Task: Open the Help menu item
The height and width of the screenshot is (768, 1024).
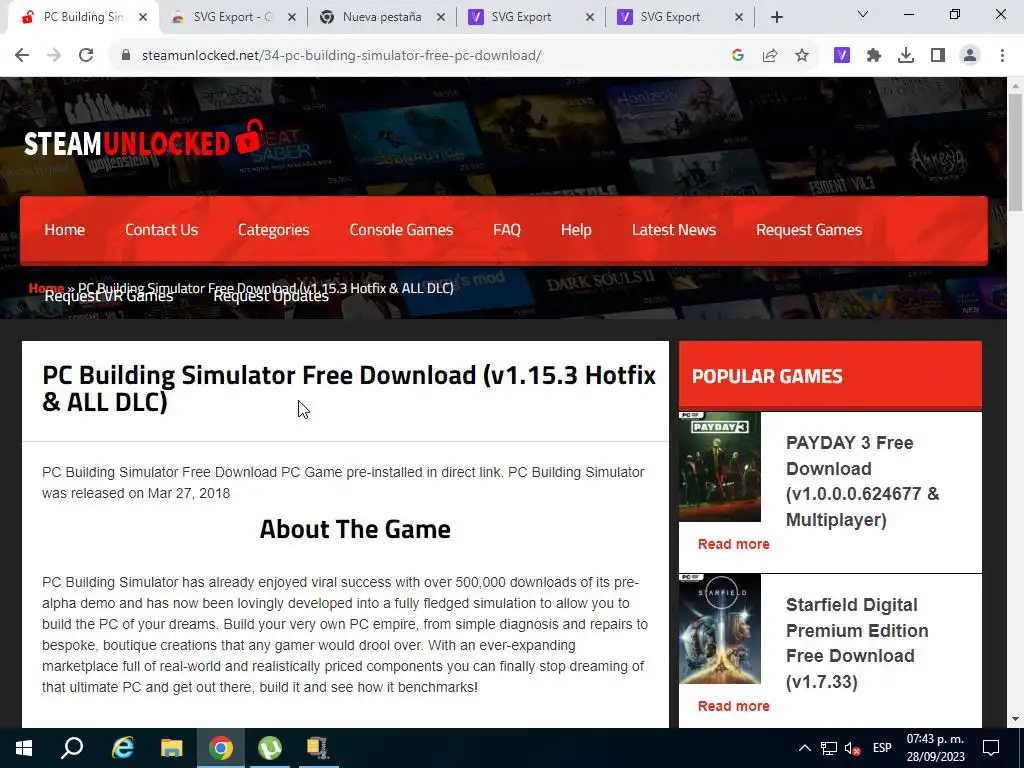Action: [x=576, y=230]
